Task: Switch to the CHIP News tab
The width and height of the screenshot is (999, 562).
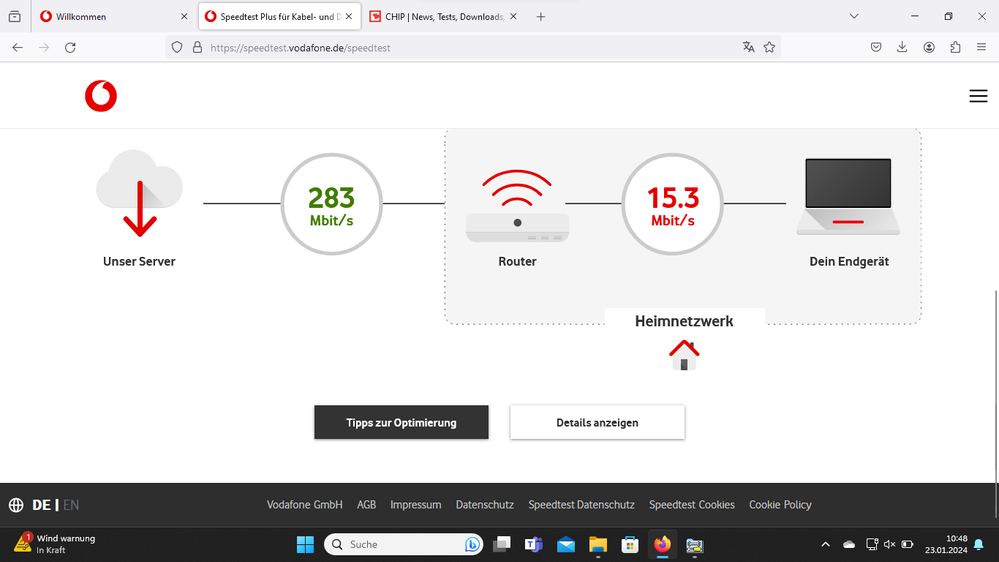Action: pos(444,17)
